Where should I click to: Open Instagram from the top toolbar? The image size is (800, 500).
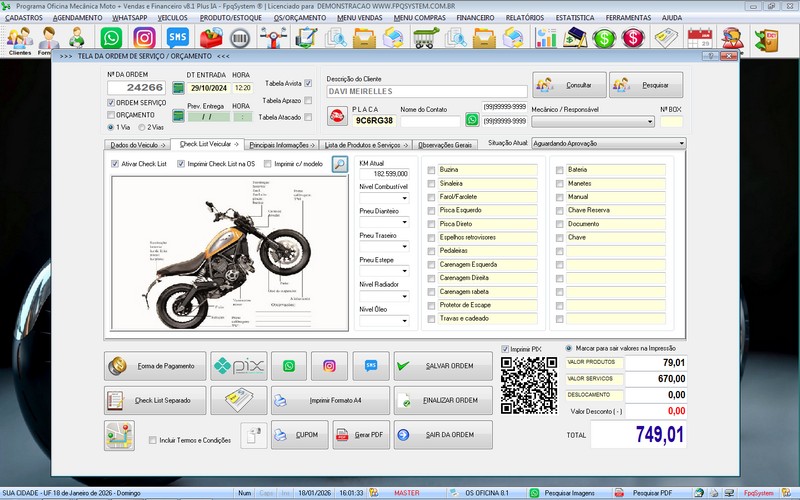[x=144, y=38]
